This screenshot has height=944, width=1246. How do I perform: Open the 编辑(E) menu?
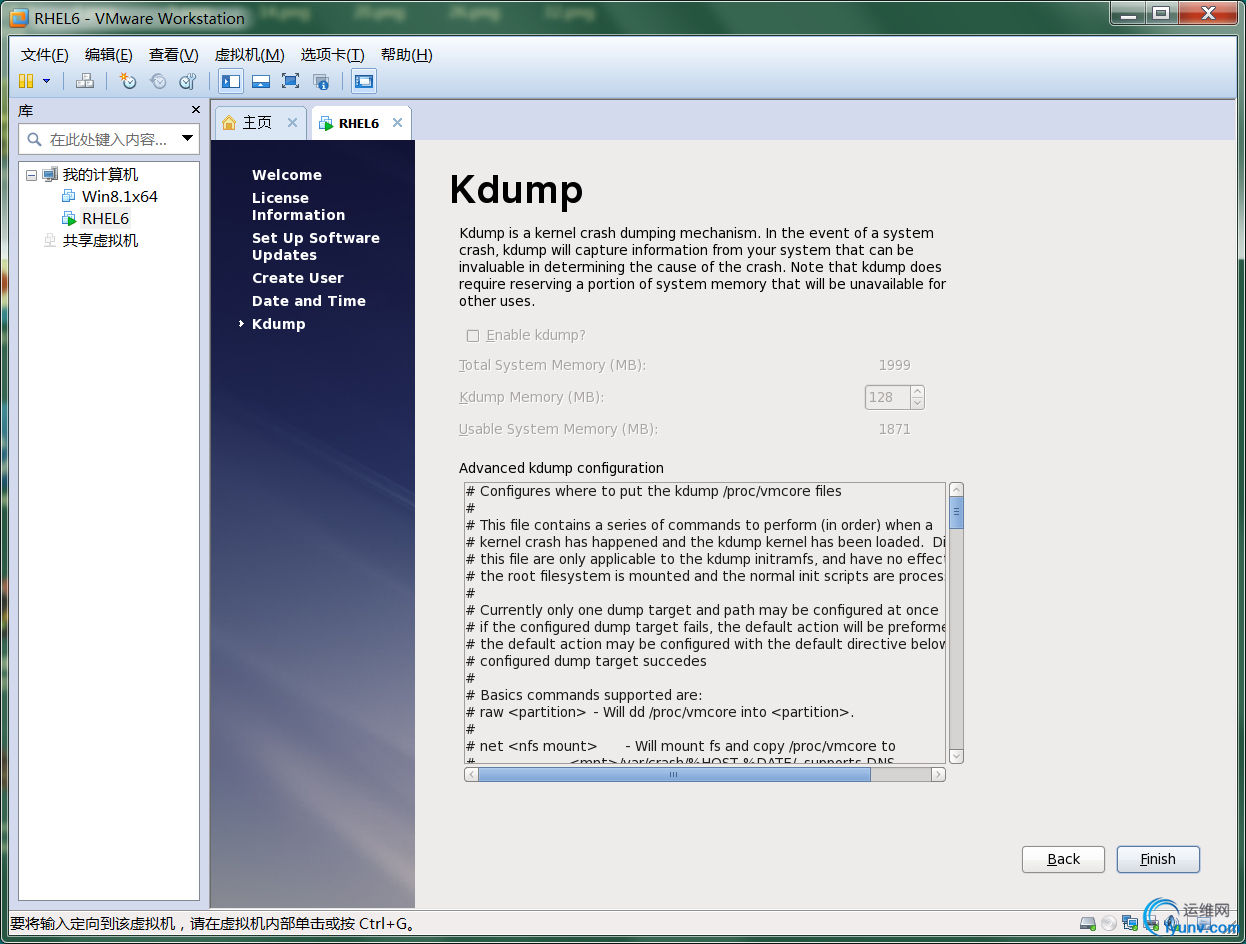[x=109, y=55]
